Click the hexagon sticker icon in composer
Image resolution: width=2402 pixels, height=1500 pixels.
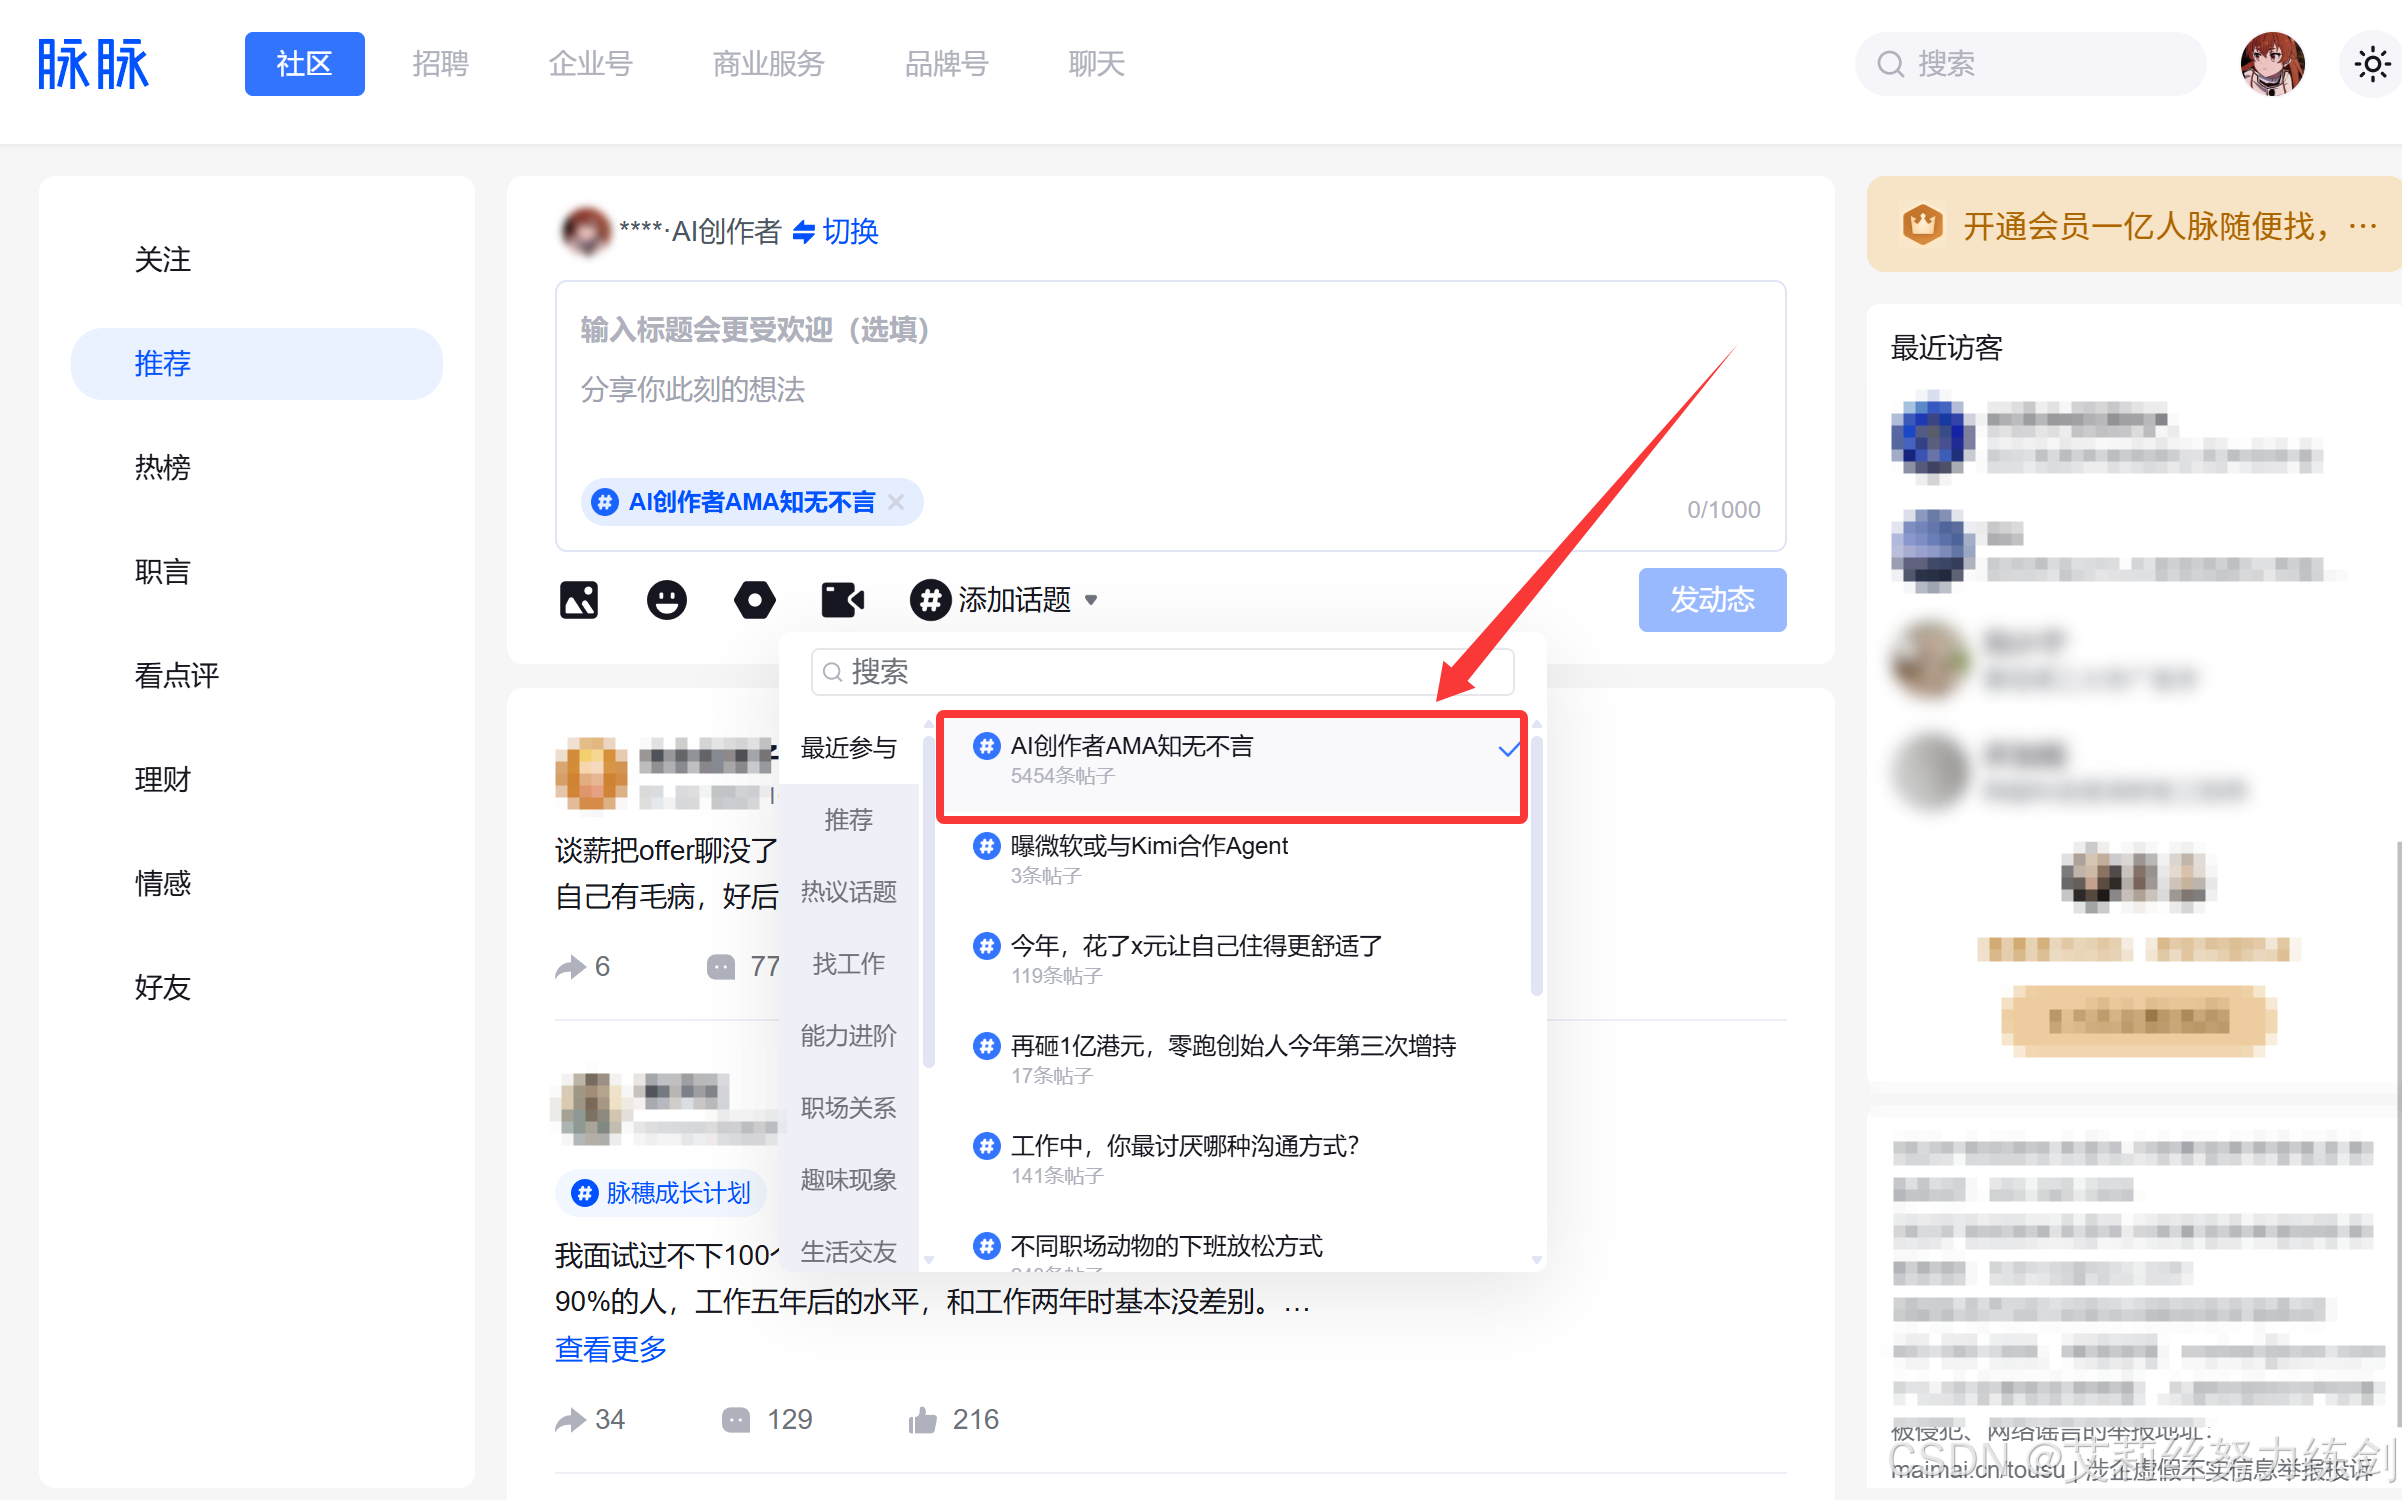[754, 599]
